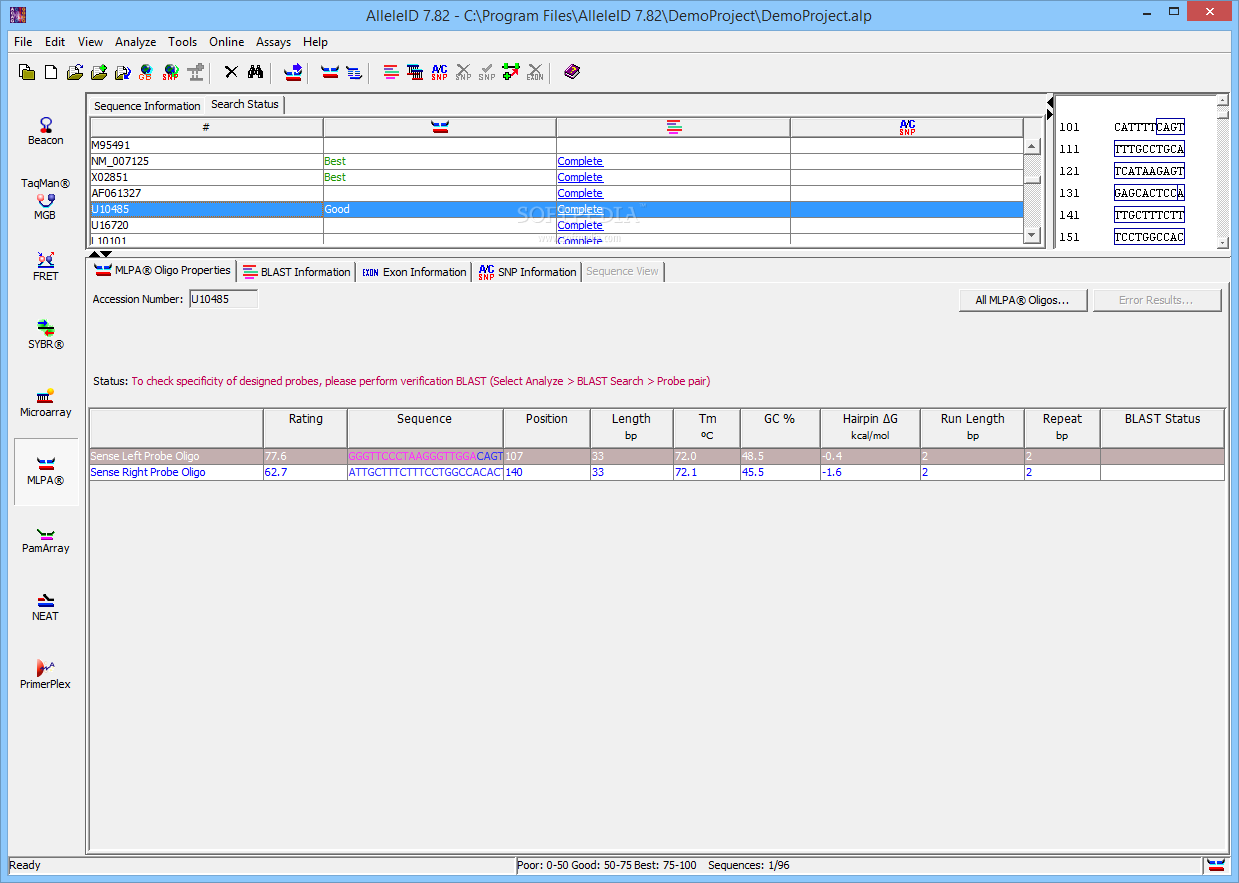Click the GC % column header
The image size is (1239, 883).
pos(779,427)
